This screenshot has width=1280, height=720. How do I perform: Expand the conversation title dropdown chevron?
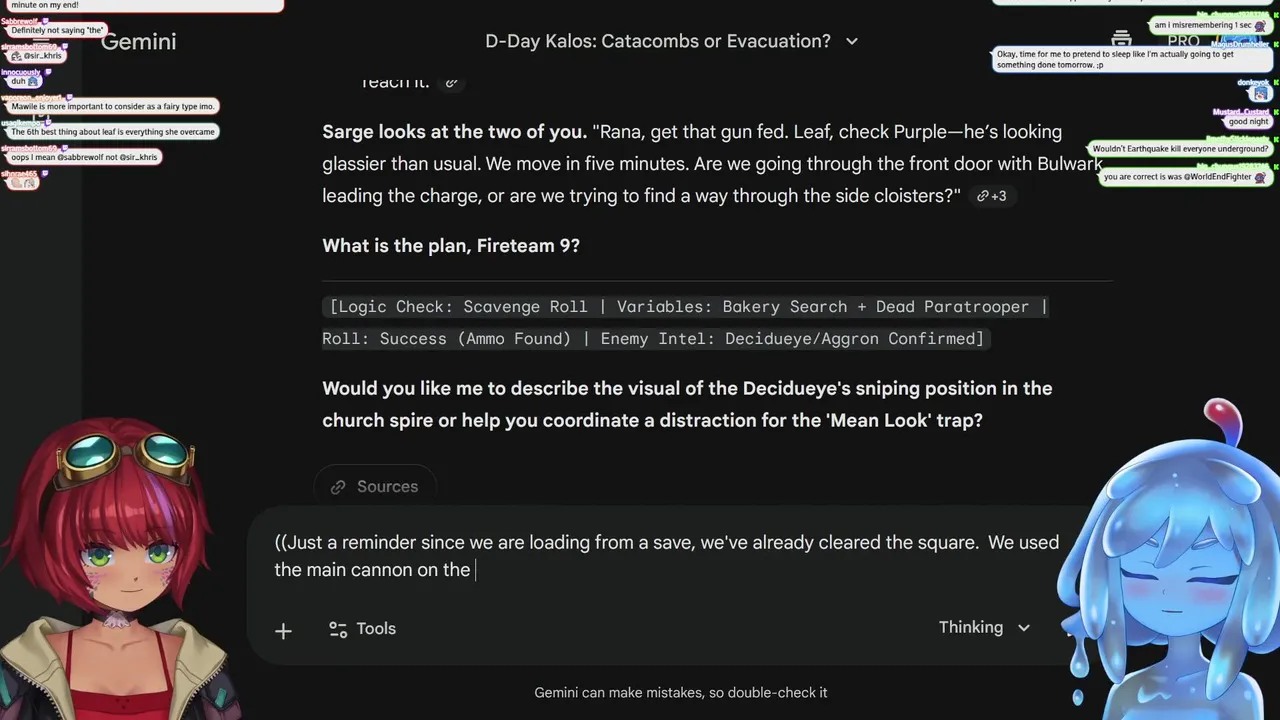click(x=852, y=41)
